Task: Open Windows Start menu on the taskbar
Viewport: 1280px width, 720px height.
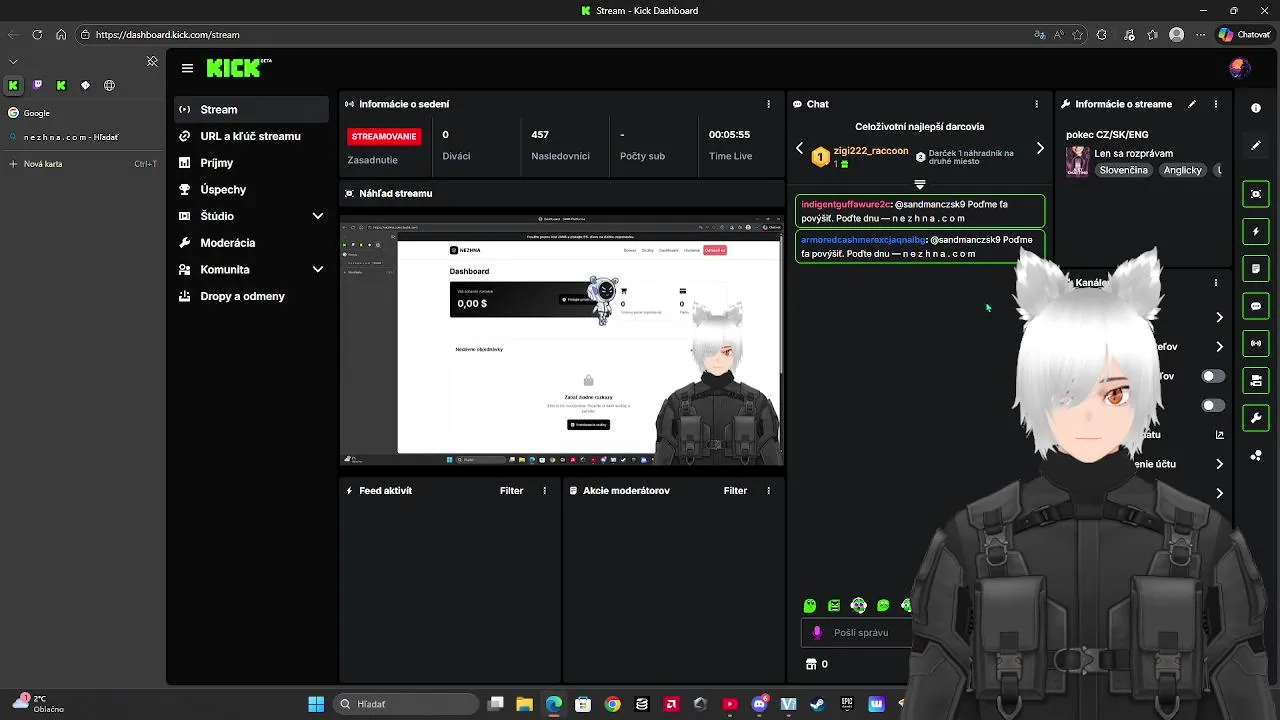Action: point(316,704)
